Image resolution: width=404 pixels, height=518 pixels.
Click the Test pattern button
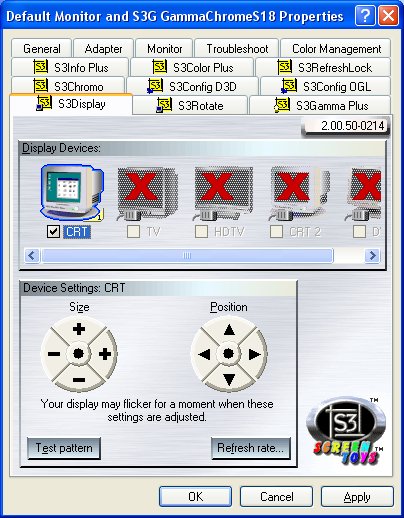pos(64,448)
